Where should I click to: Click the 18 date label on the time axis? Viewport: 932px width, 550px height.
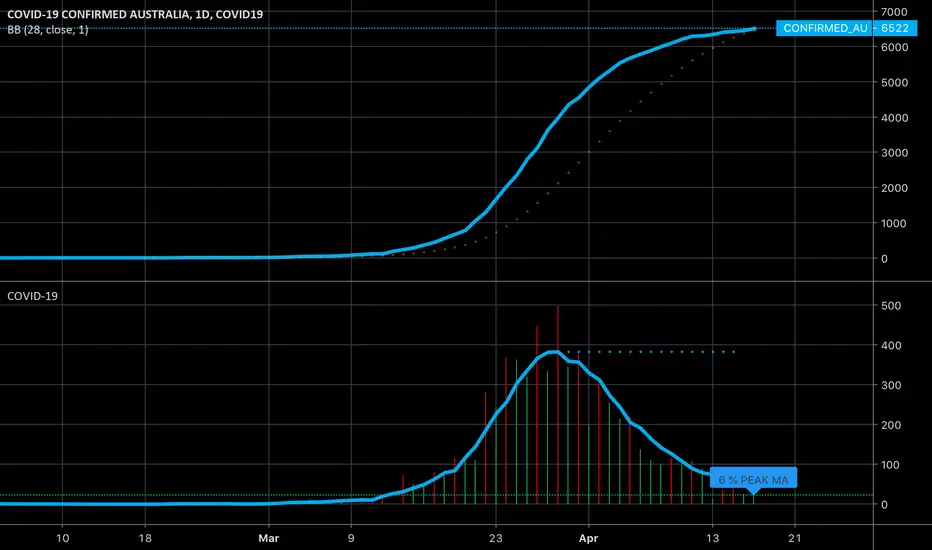[x=145, y=538]
